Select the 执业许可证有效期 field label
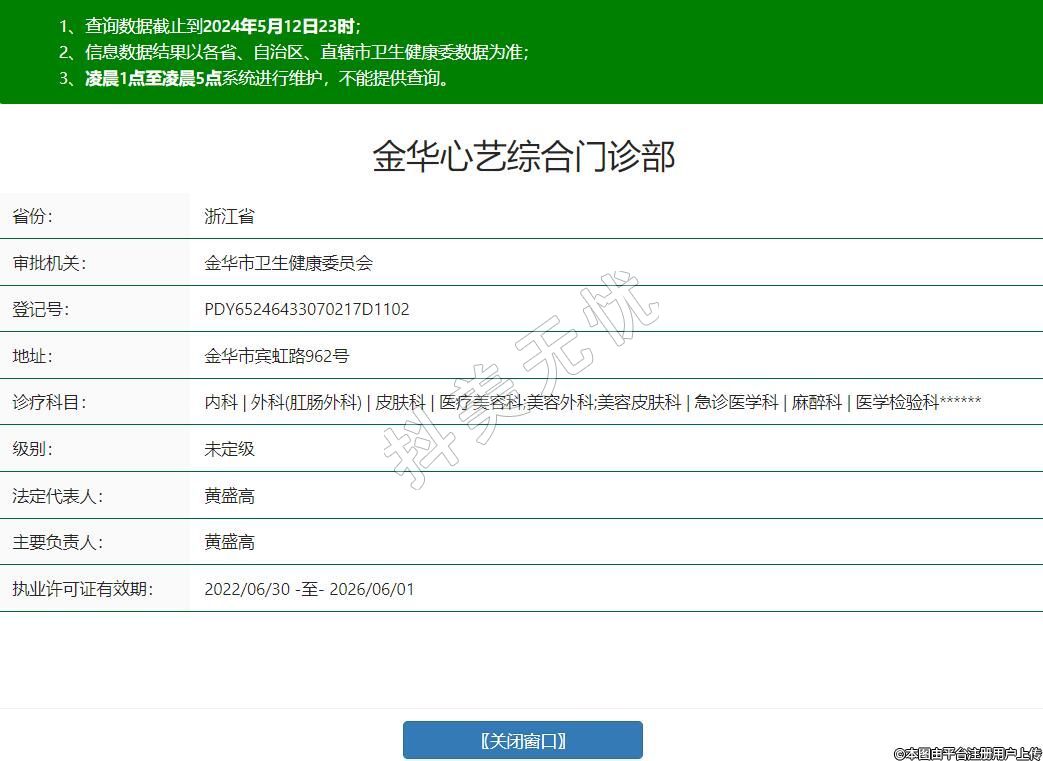Viewport: 1043px width, 761px height. tap(82, 589)
